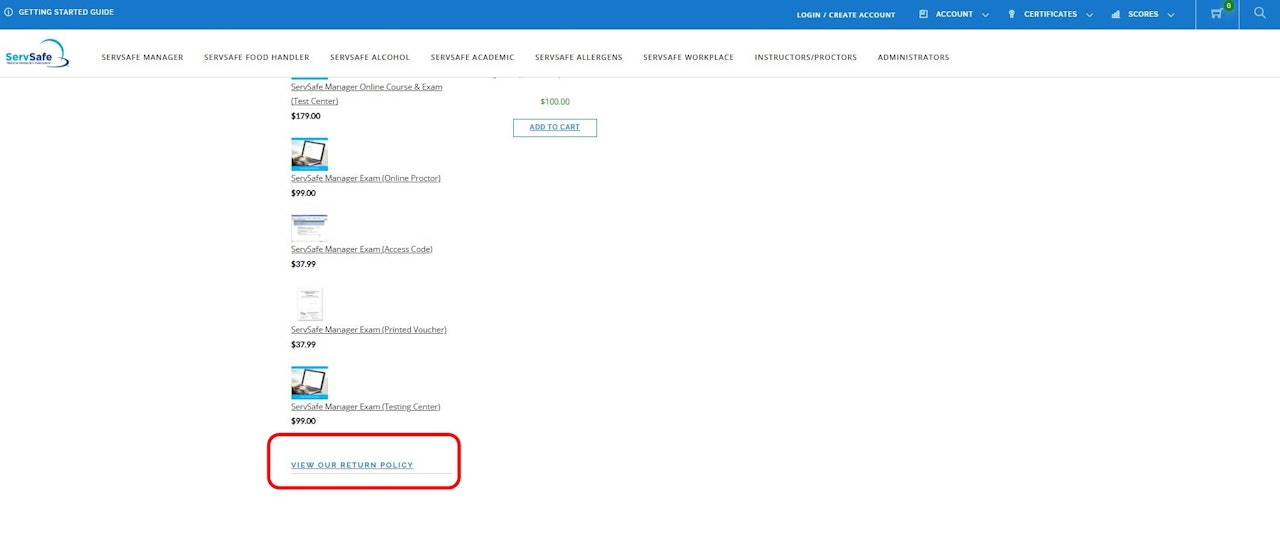Click the Account profile icon

(924, 14)
